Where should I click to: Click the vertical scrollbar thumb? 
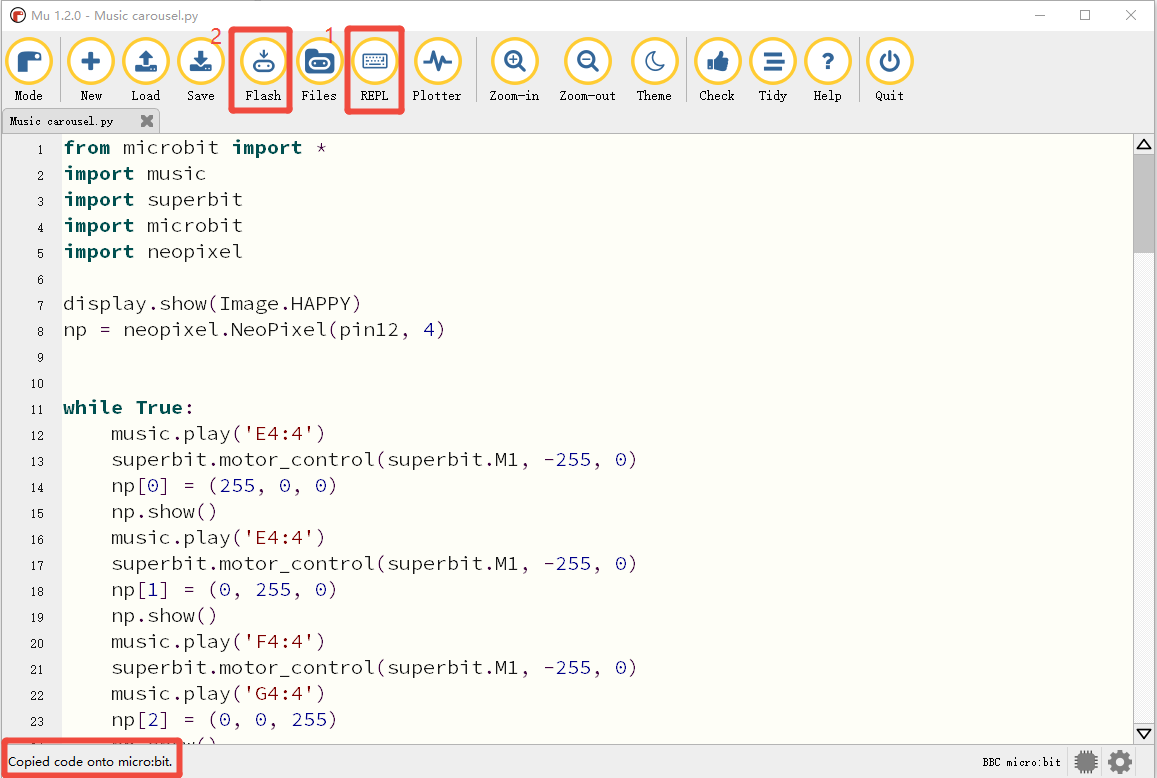1144,204
